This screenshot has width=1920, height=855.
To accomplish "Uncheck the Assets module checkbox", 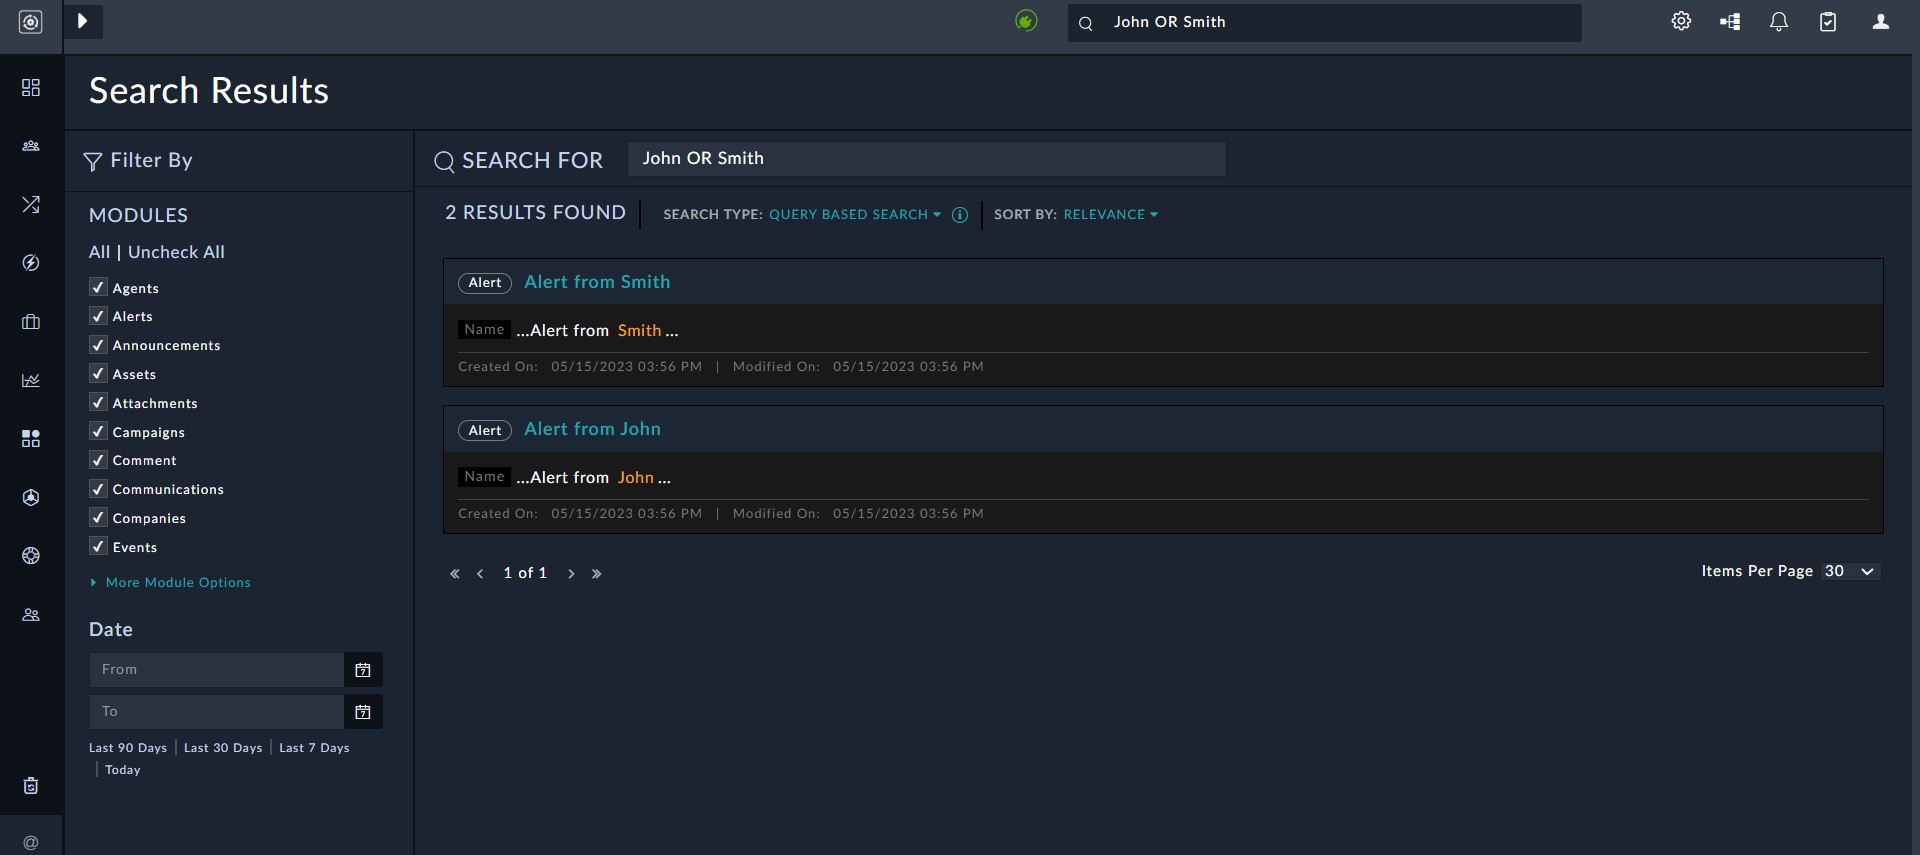I will point(98,374).
